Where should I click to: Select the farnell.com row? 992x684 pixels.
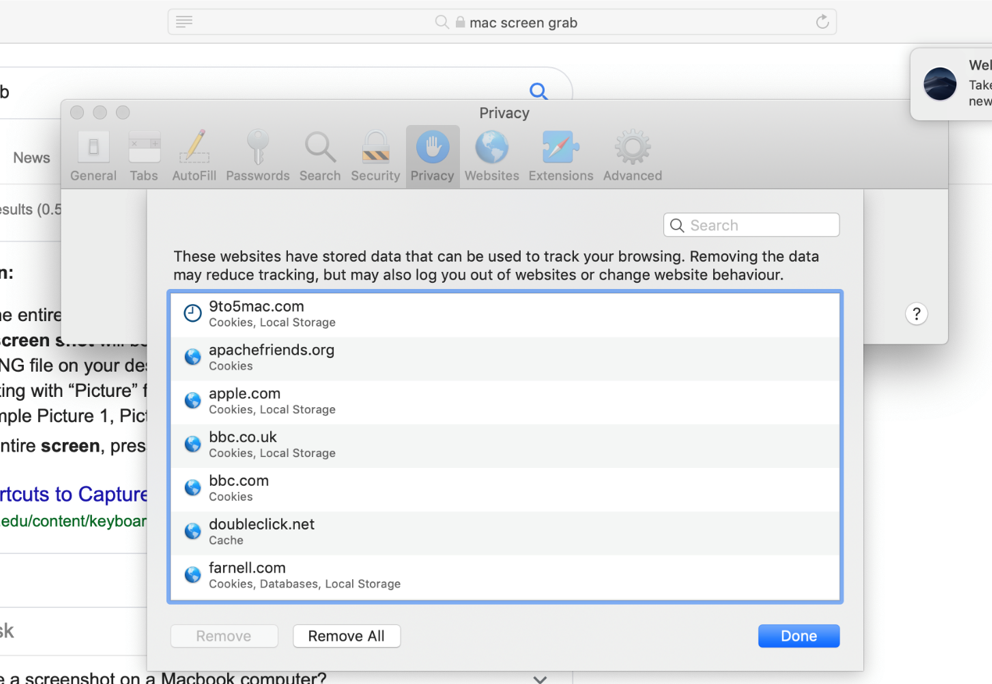(505, 576)
